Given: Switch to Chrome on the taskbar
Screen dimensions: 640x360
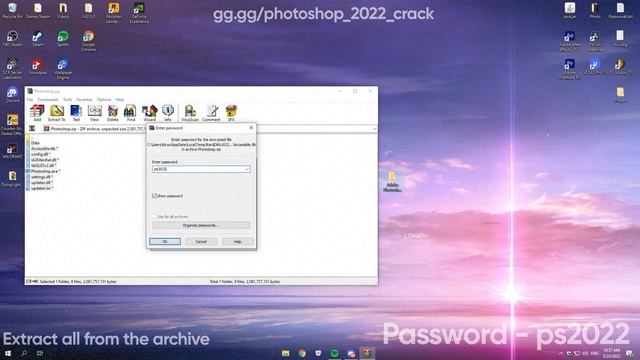Looking at the screenshot, I should [x=302, y=353].
